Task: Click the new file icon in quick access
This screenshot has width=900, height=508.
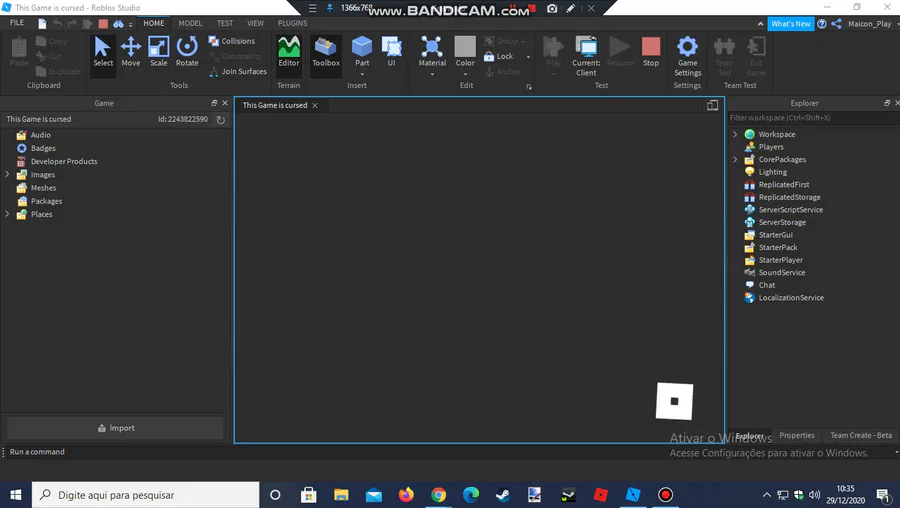Action: click(42, 24)
